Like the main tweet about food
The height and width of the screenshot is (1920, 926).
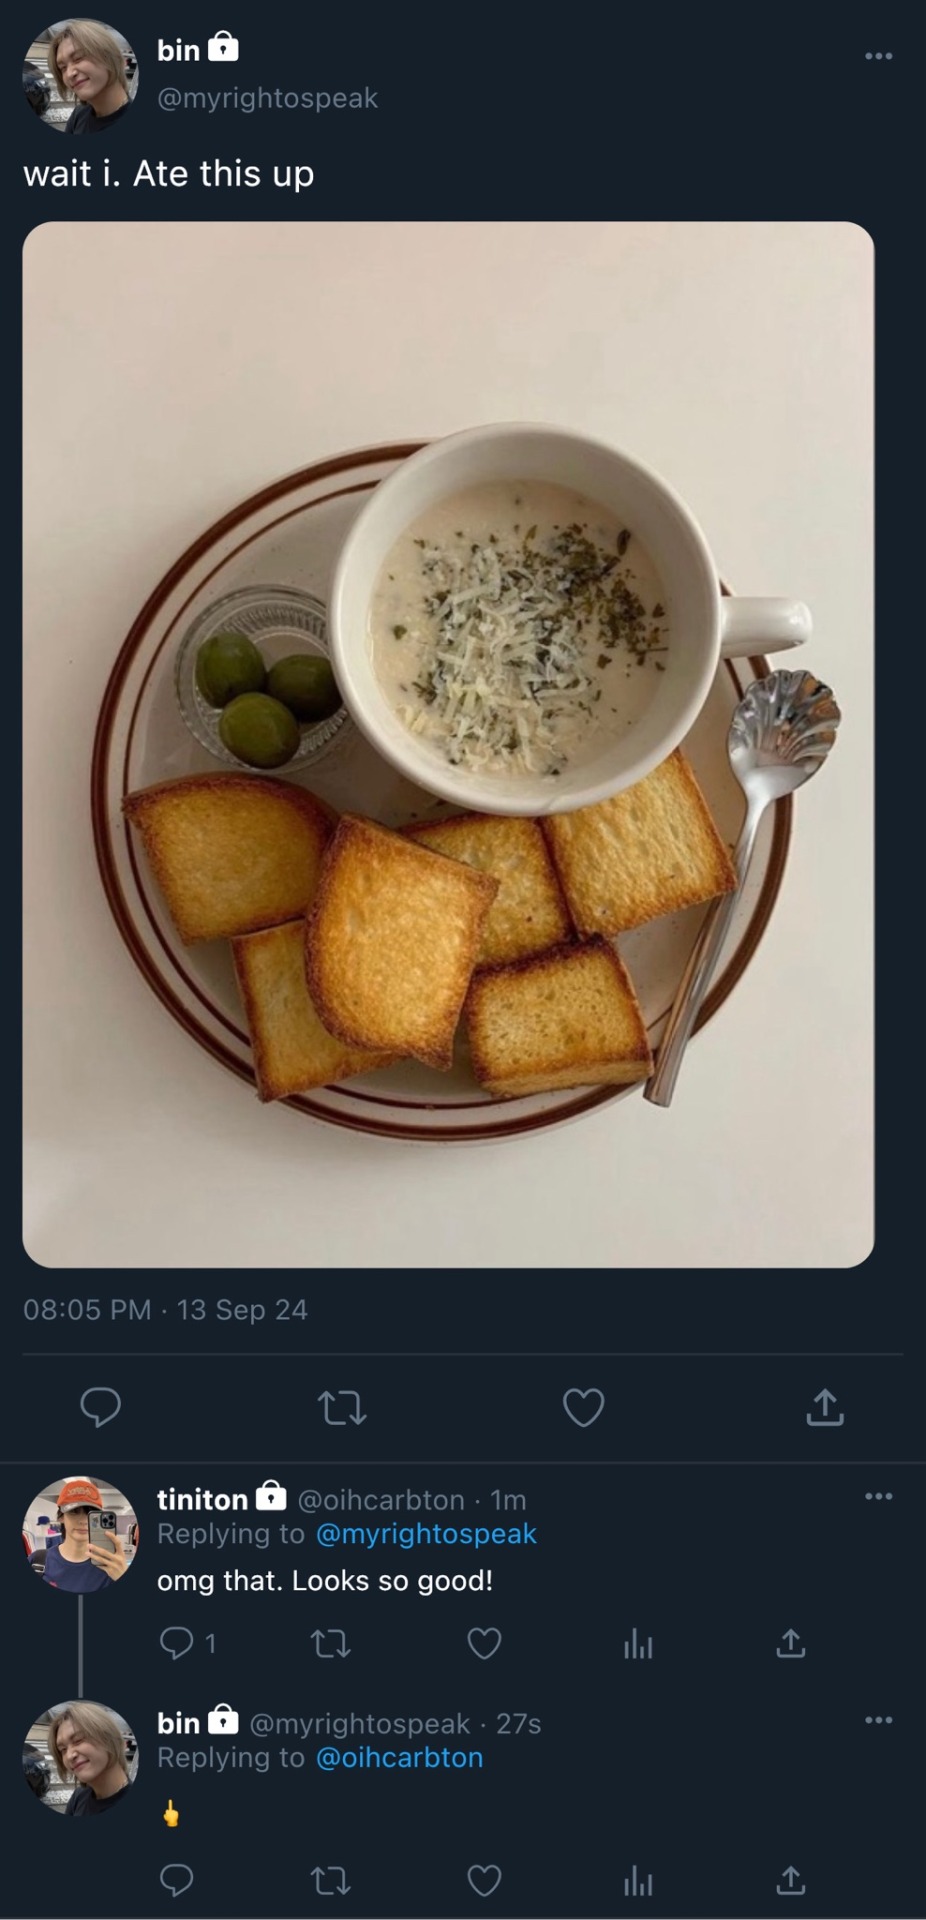(583, 1408)
